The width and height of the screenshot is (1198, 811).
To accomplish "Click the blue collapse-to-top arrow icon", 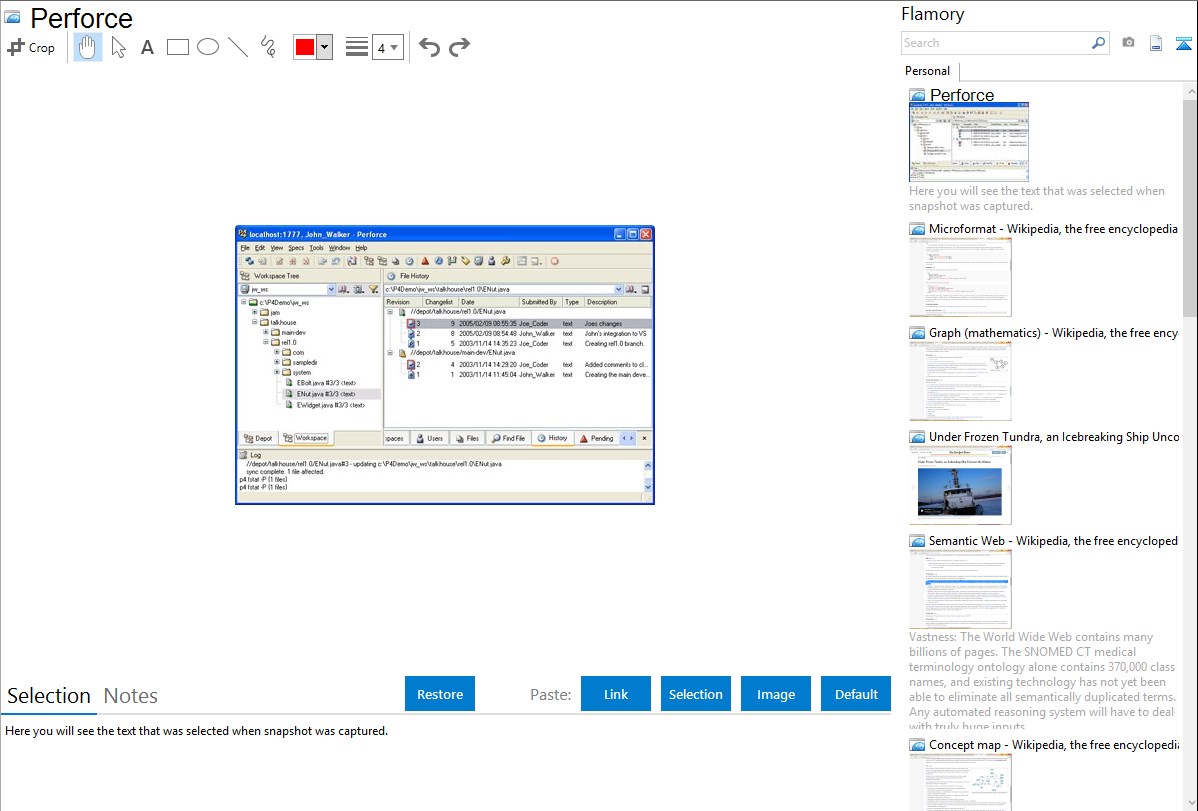I will click(1183, 43).
